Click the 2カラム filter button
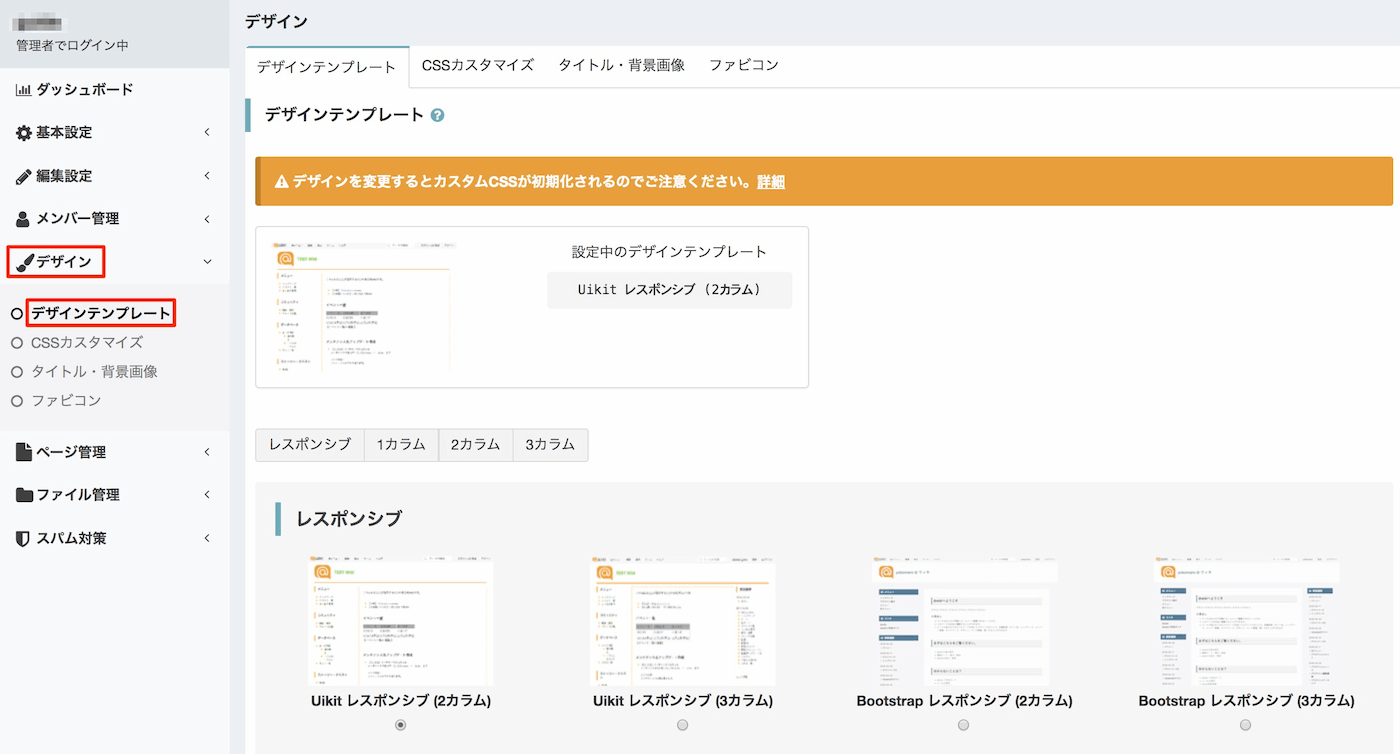 coord(475,444)
